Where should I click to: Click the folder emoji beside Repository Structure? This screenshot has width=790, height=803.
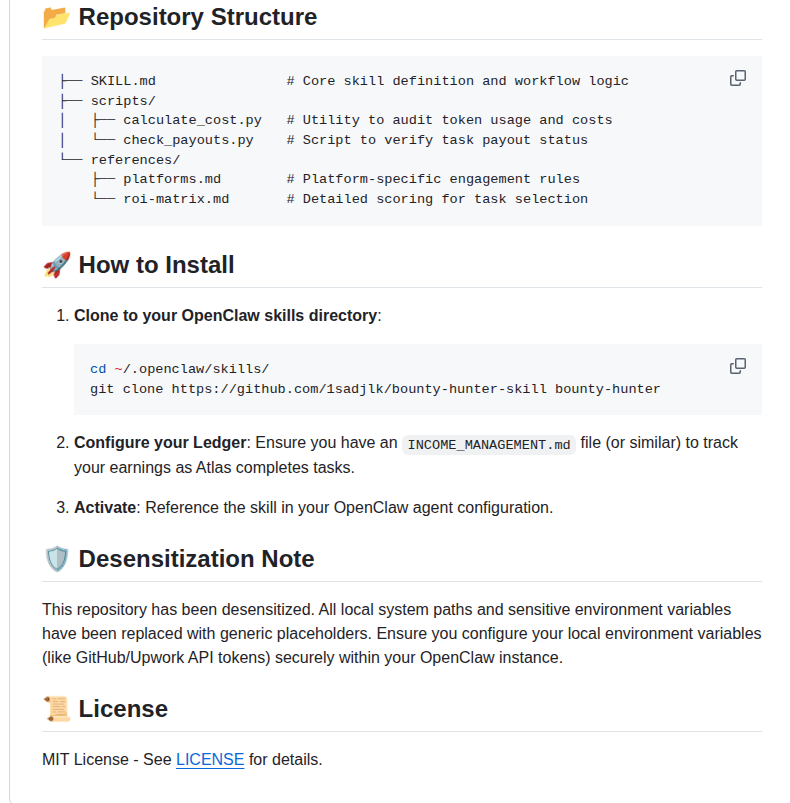[x=56, y=18]
